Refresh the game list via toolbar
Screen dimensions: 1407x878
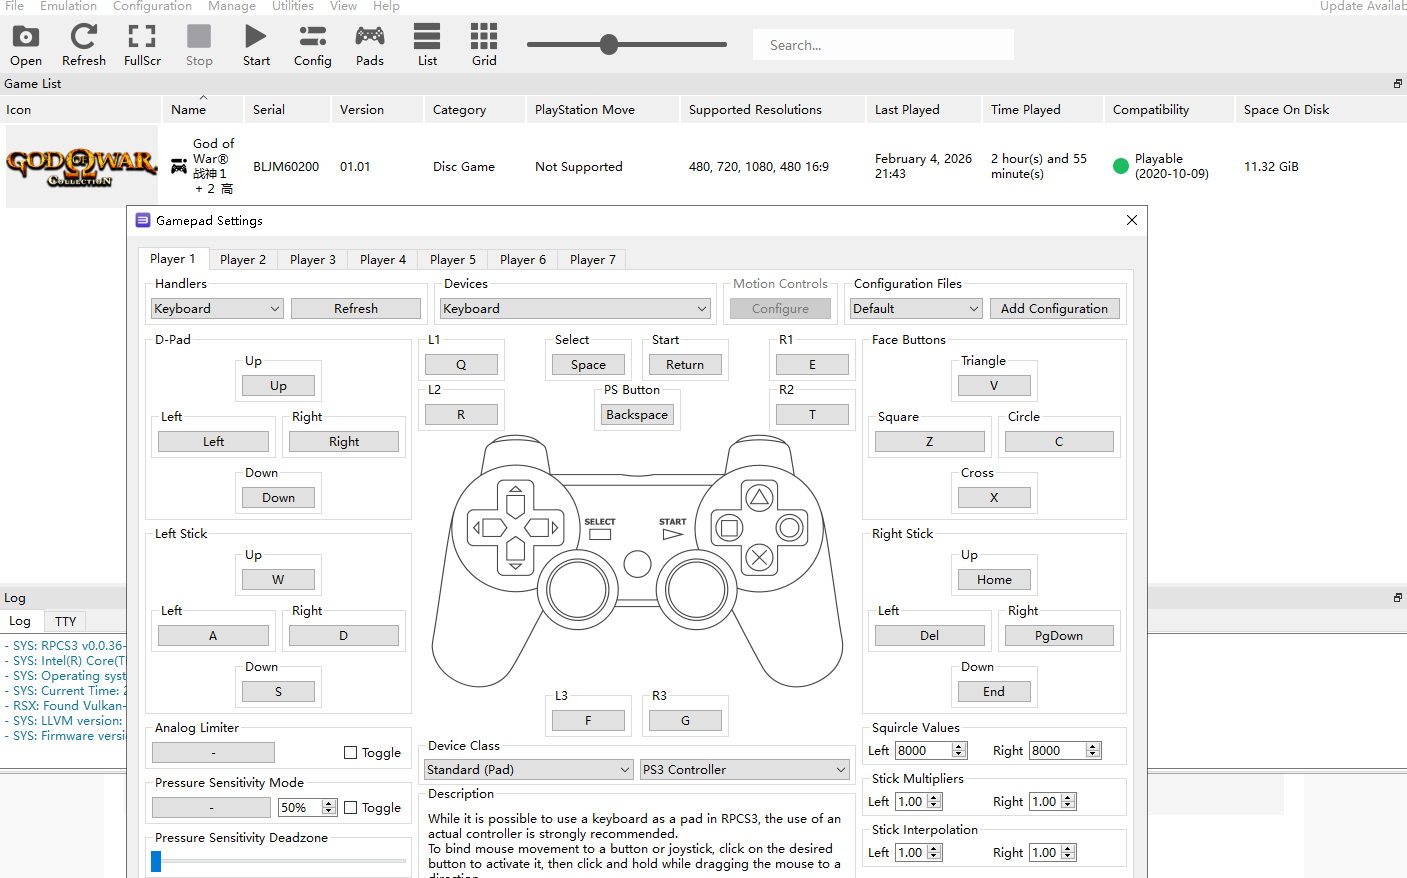(x=84, y=46)
